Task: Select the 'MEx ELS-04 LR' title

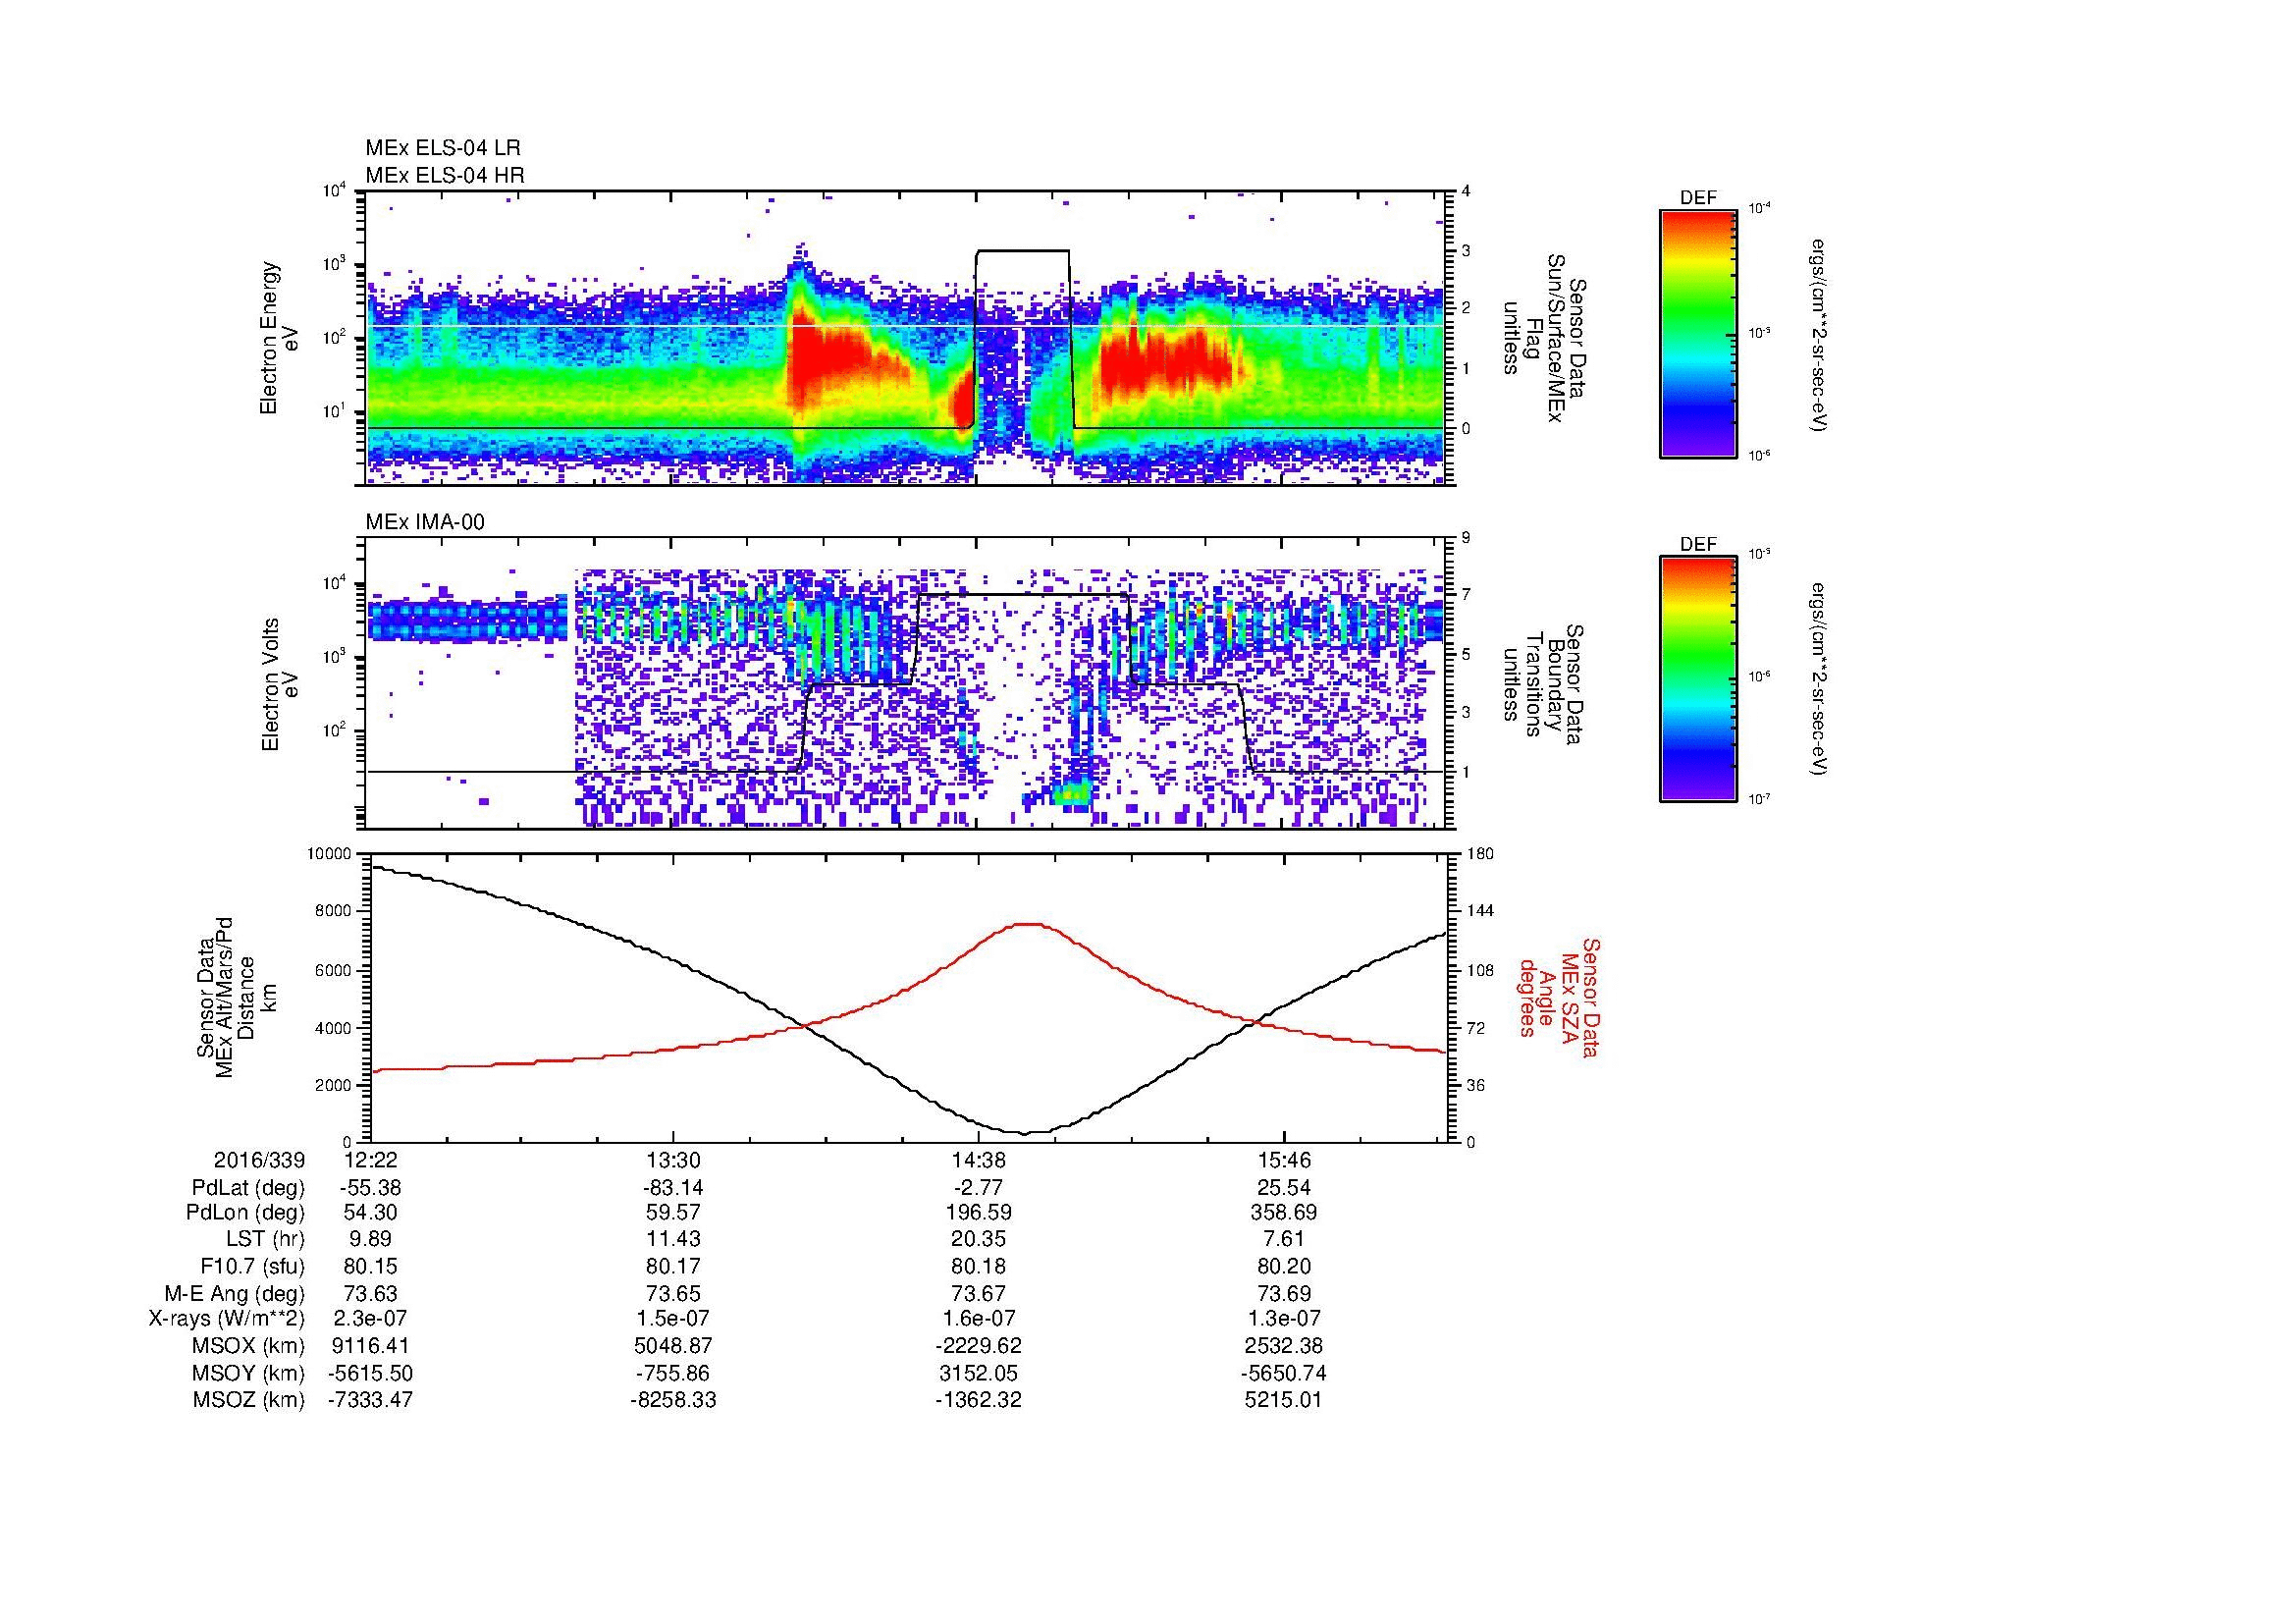Action: (x=443, y=148)
